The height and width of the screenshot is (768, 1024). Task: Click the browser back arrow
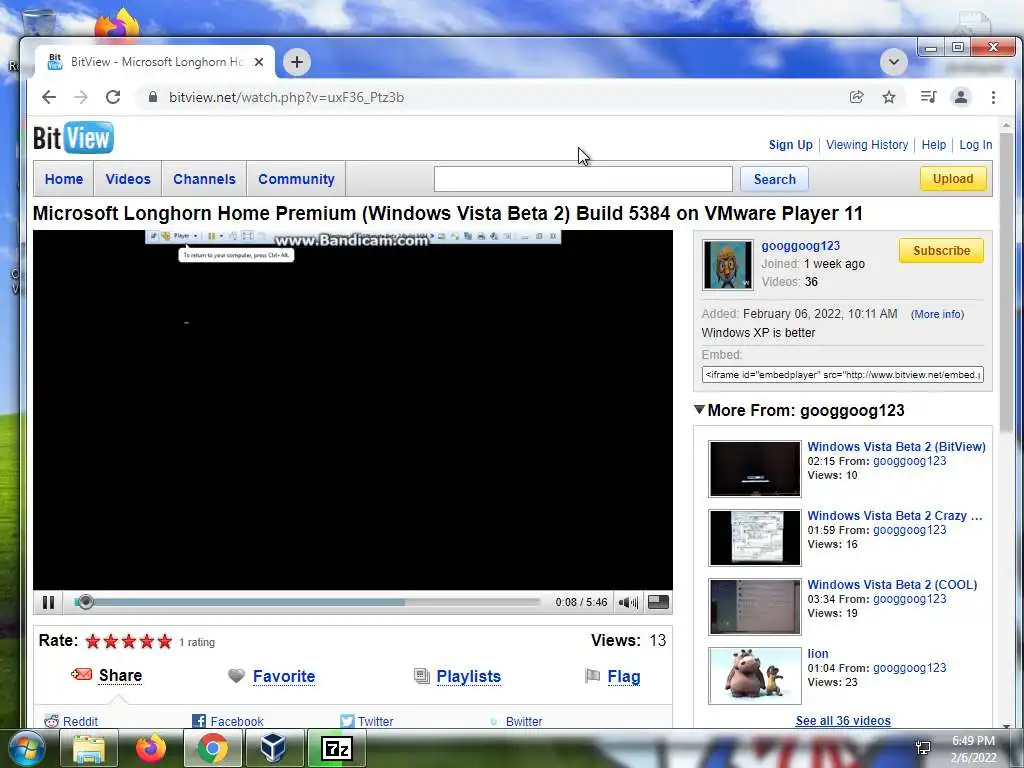[x=49, y=97]
